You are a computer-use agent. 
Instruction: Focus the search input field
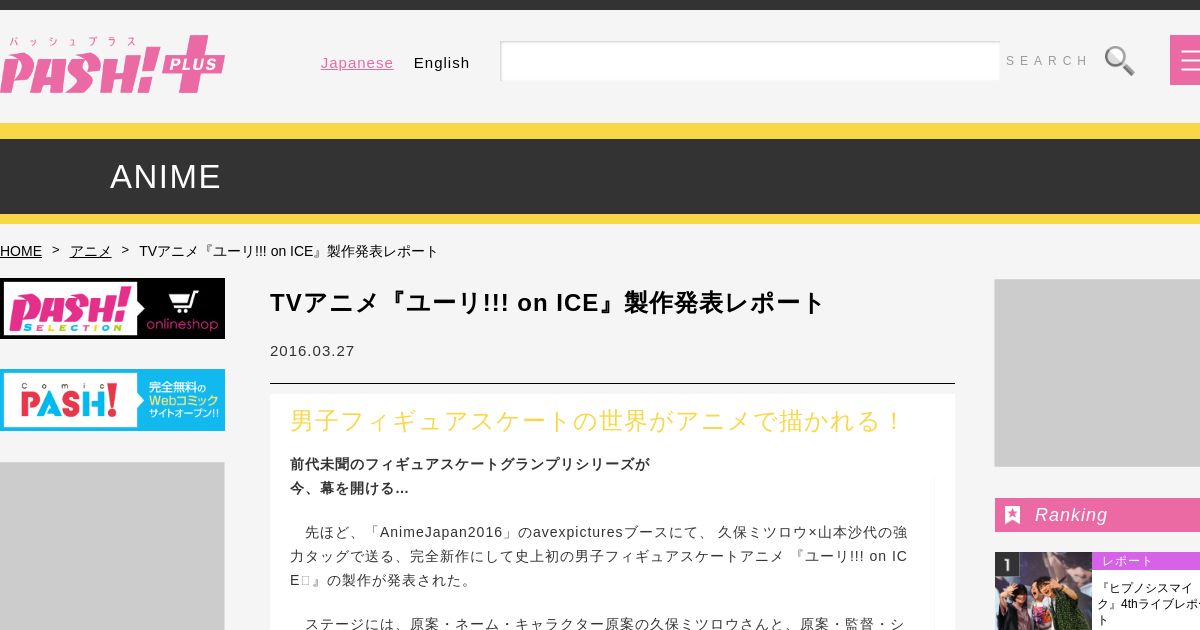pyautogui.click(x=750, y=61)
